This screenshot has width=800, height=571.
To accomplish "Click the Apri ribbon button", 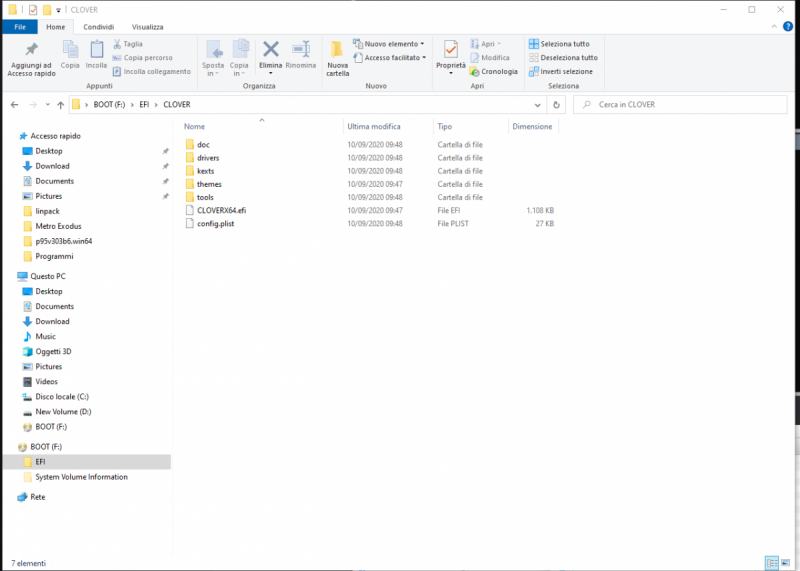I will click(486, 44).
